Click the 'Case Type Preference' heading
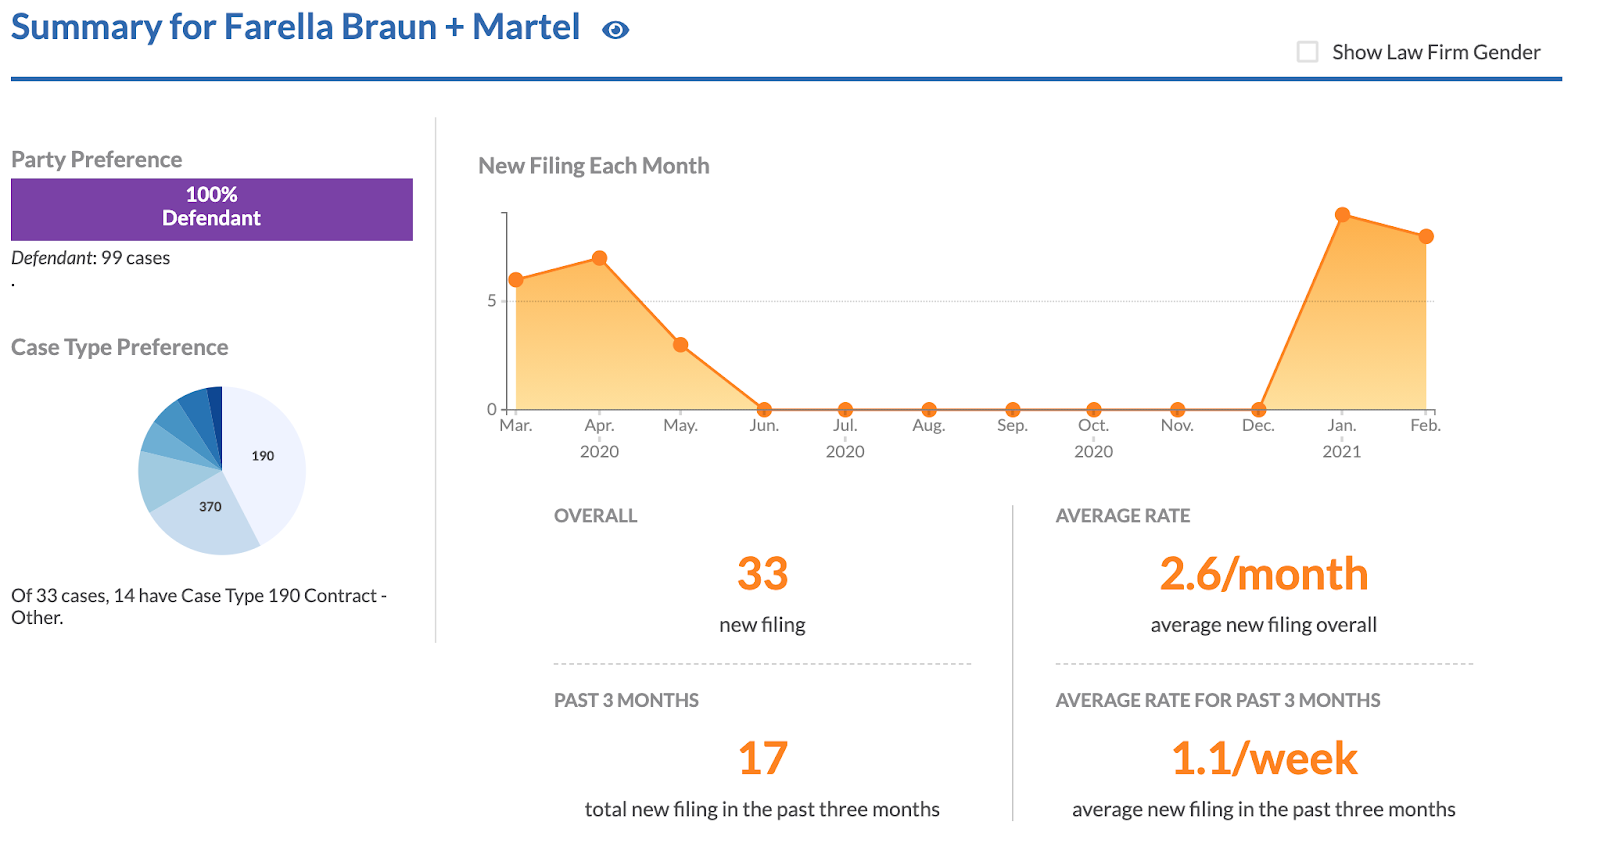 (x=120, y=348)
